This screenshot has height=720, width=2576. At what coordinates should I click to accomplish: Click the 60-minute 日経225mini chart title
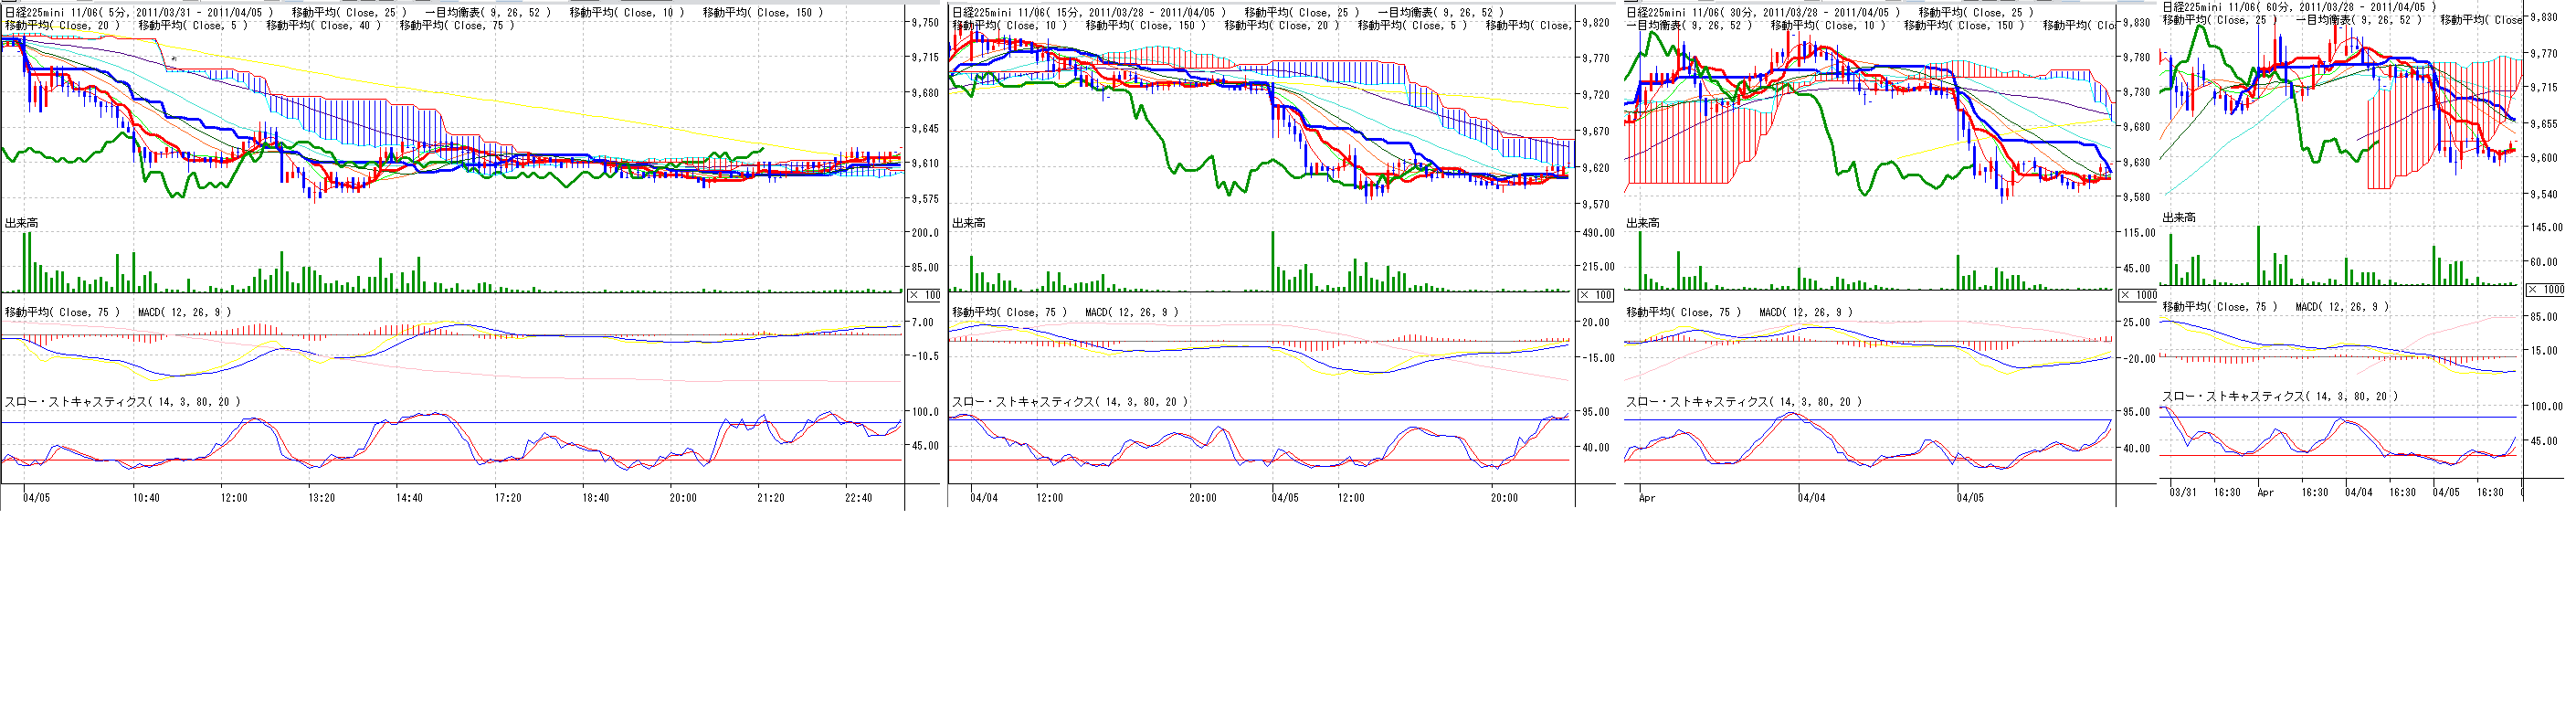[2299, 7]
